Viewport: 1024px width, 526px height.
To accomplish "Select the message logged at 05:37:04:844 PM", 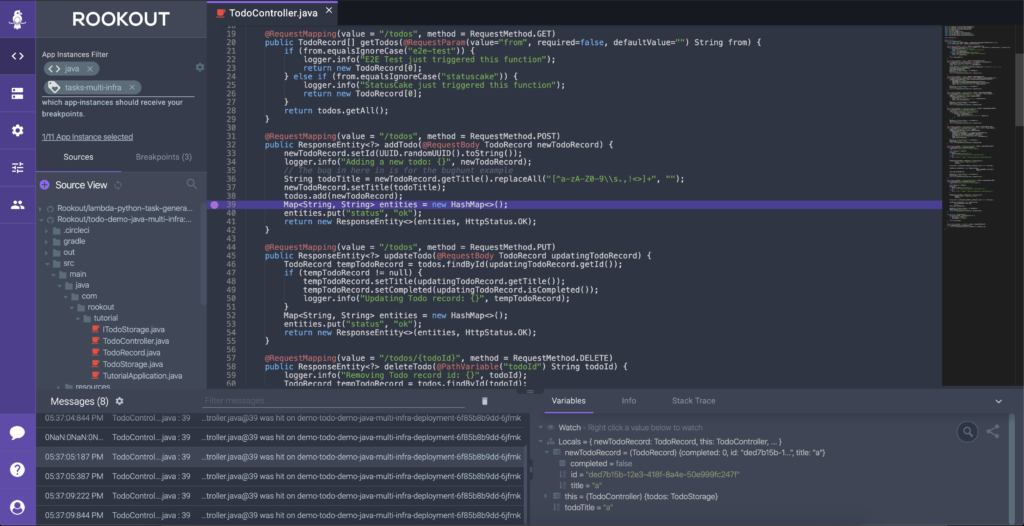I will point(280,418).
